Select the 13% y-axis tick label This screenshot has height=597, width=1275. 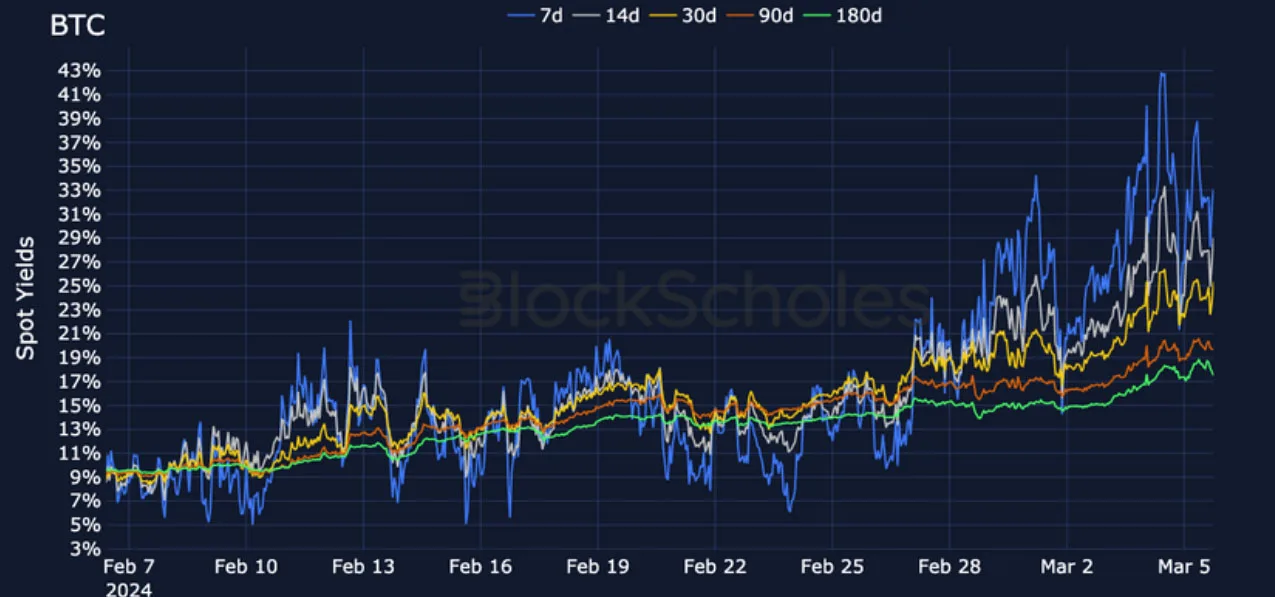[x=80, y=429]
